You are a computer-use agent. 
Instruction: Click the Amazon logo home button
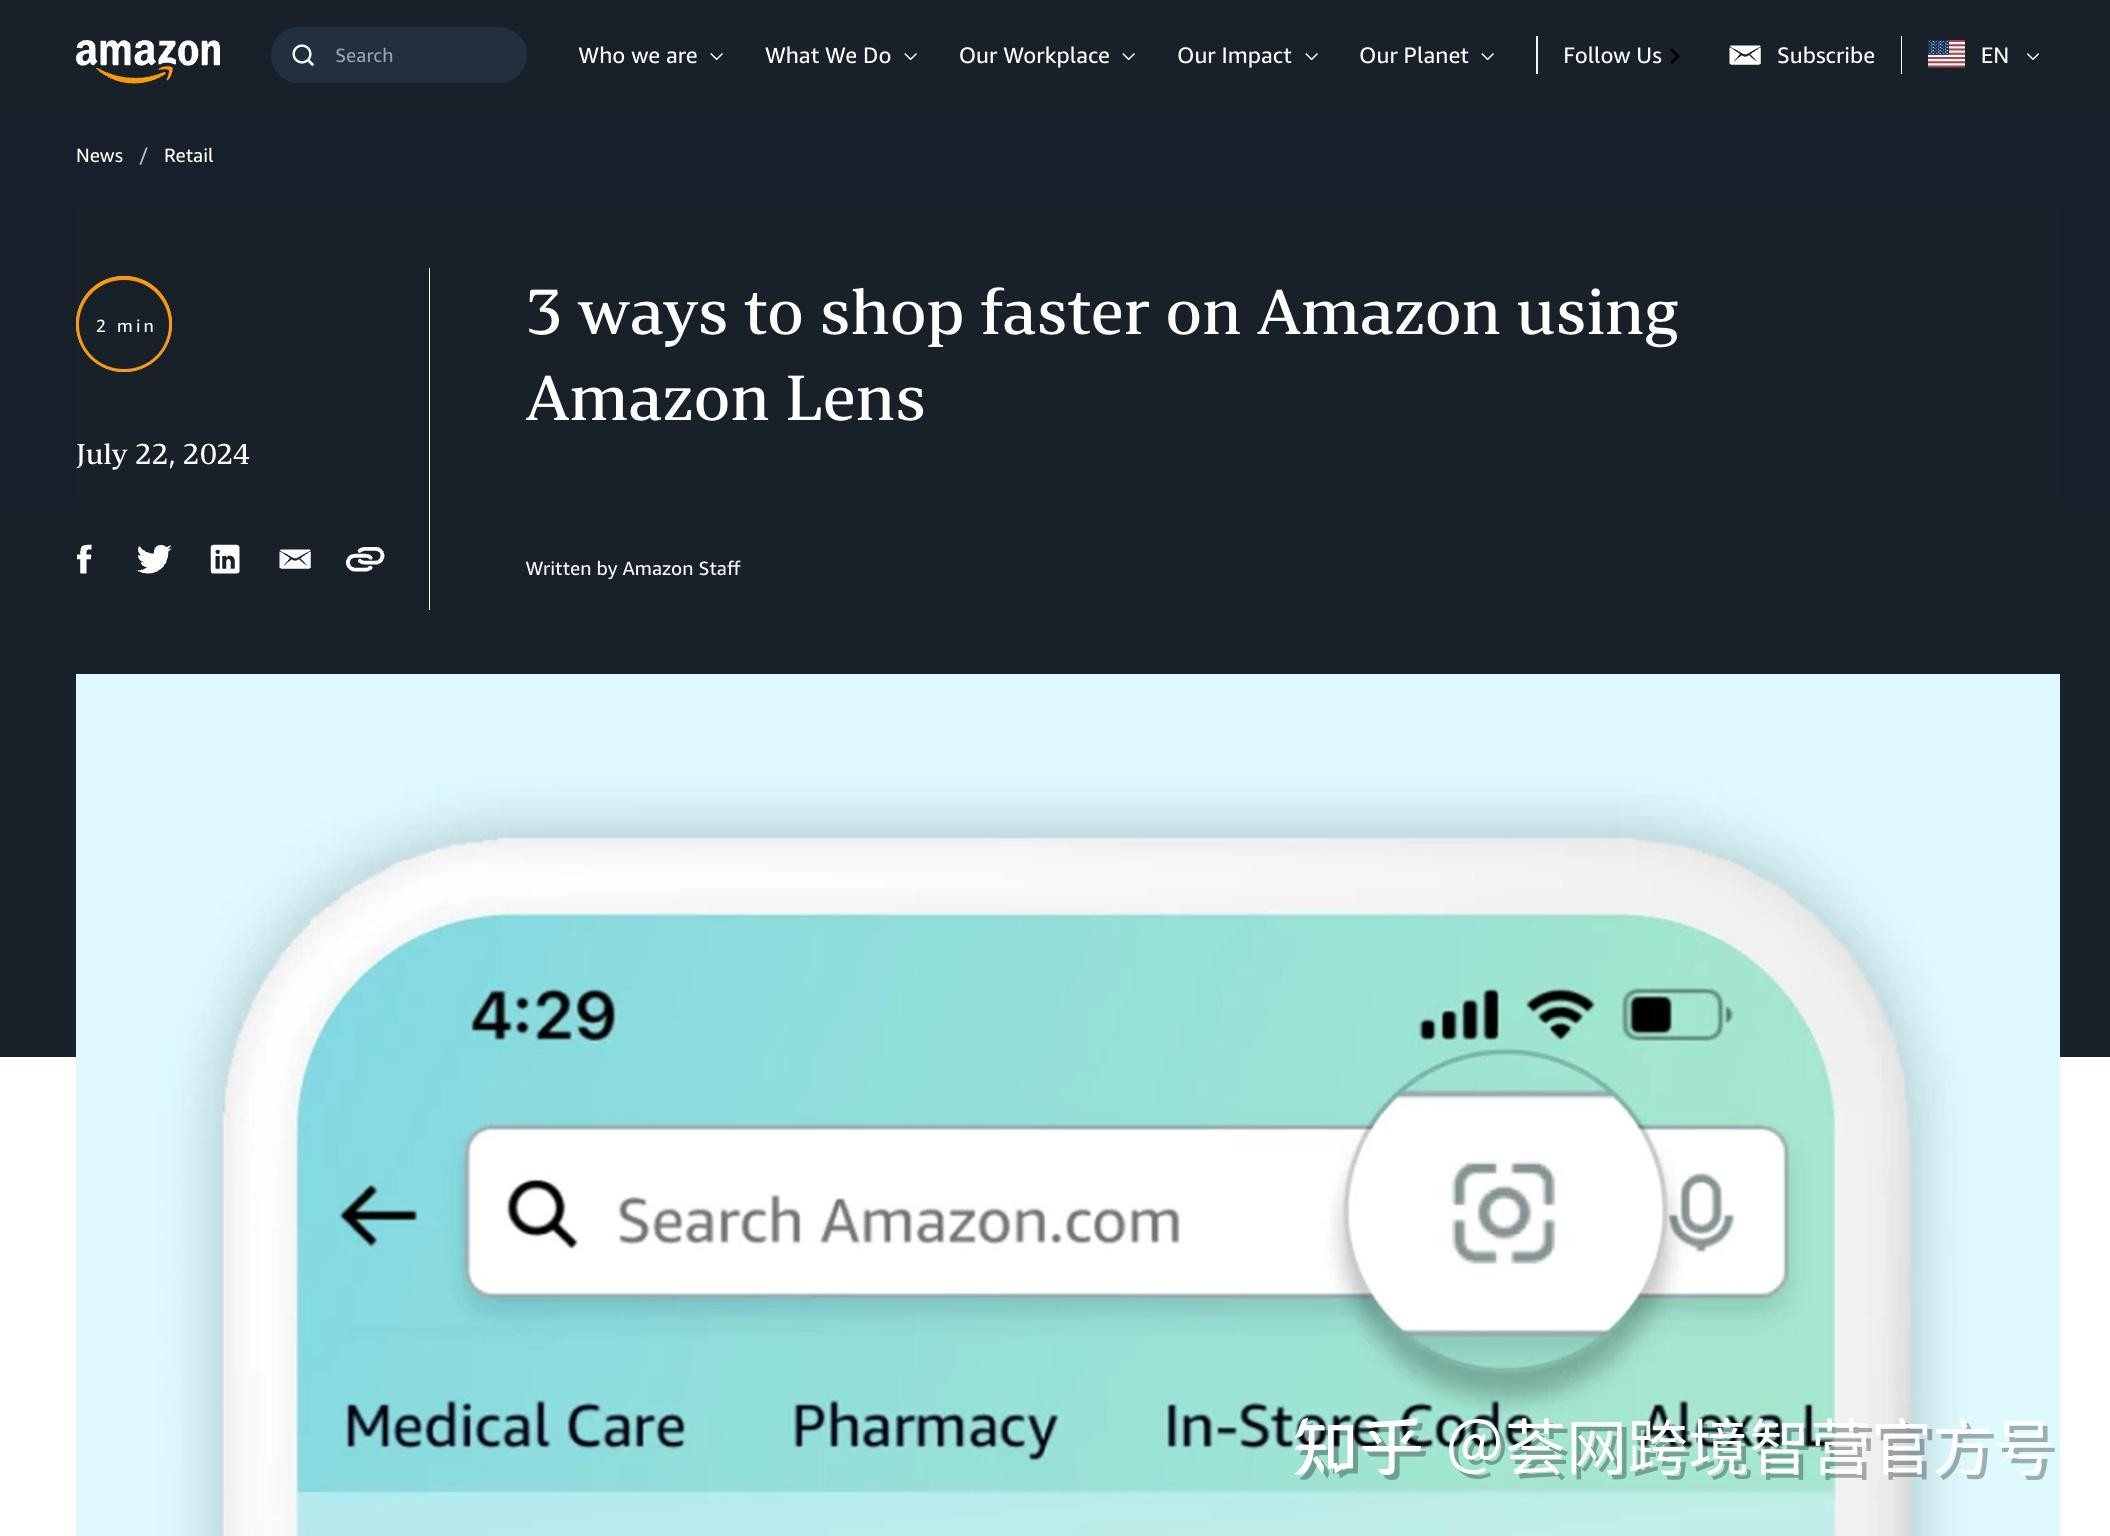point(147,56)
